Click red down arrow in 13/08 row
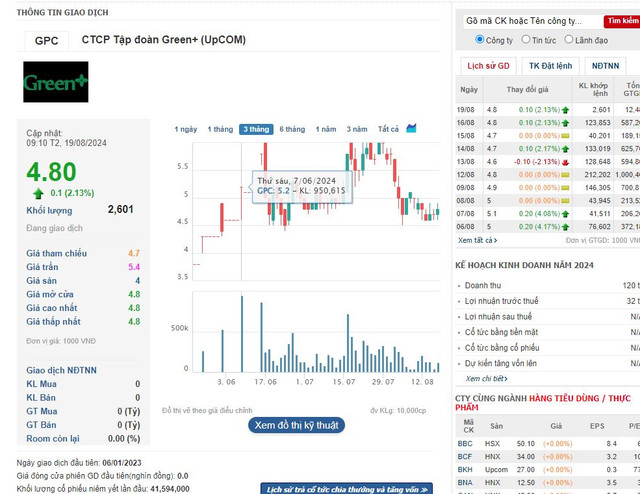640x494 pixels. coord(565,162)
